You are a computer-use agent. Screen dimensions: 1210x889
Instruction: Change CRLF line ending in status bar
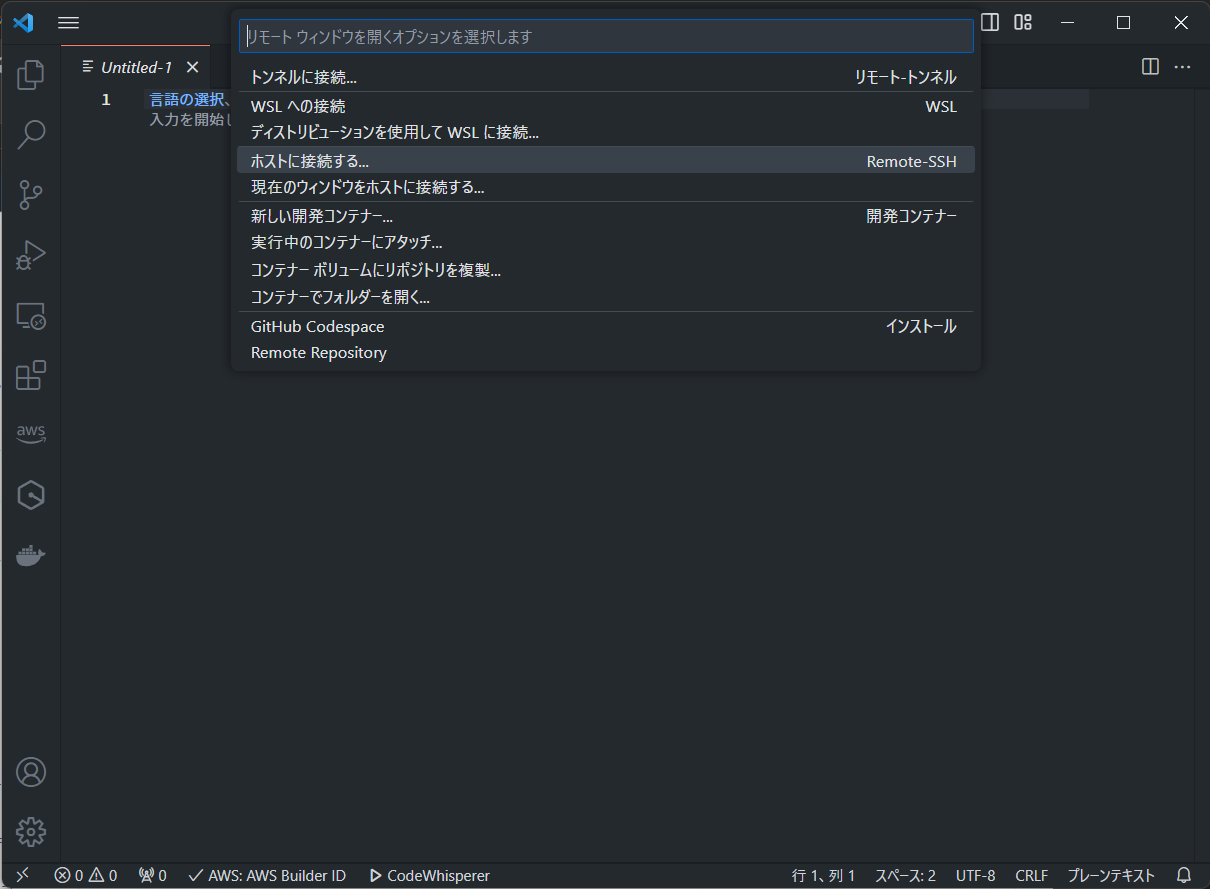pos(1031,875)
